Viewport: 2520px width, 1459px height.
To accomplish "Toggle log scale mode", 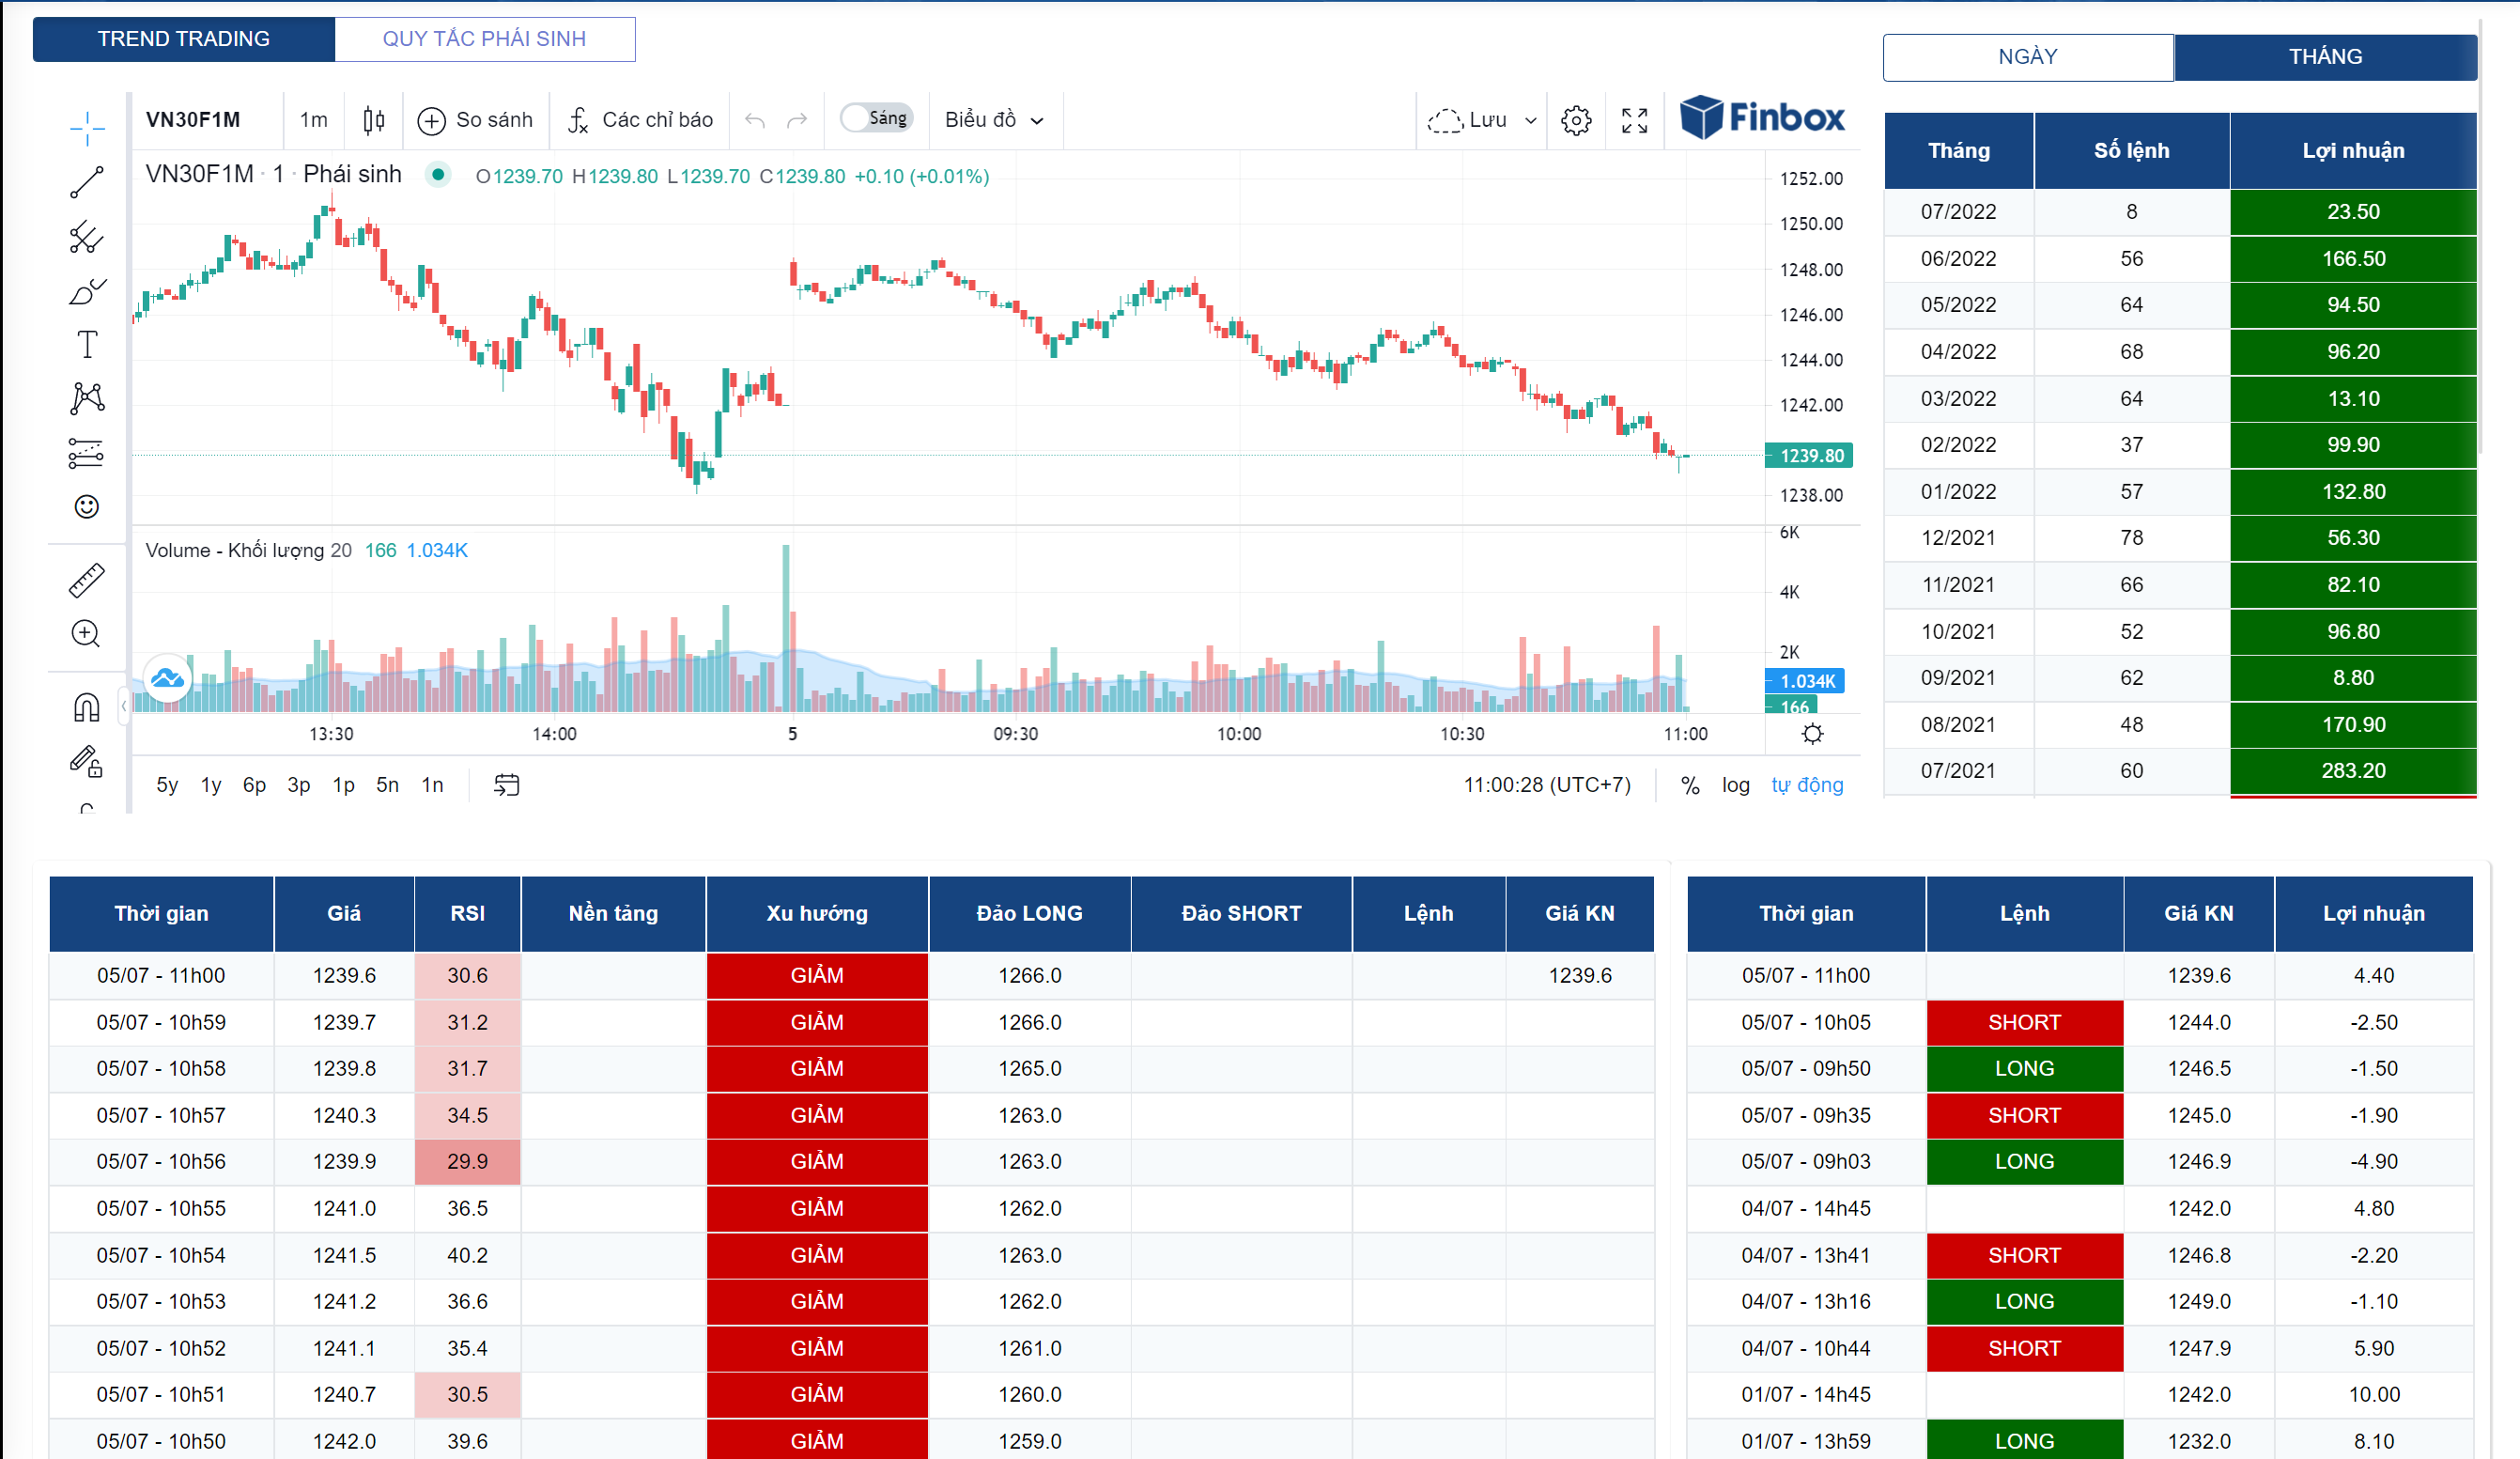I will 1735,785.
